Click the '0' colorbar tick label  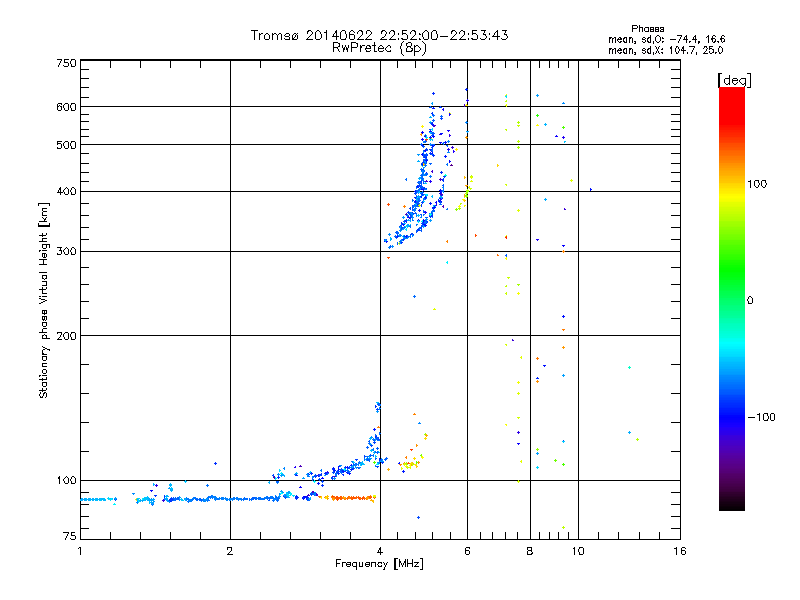[750, 300]
